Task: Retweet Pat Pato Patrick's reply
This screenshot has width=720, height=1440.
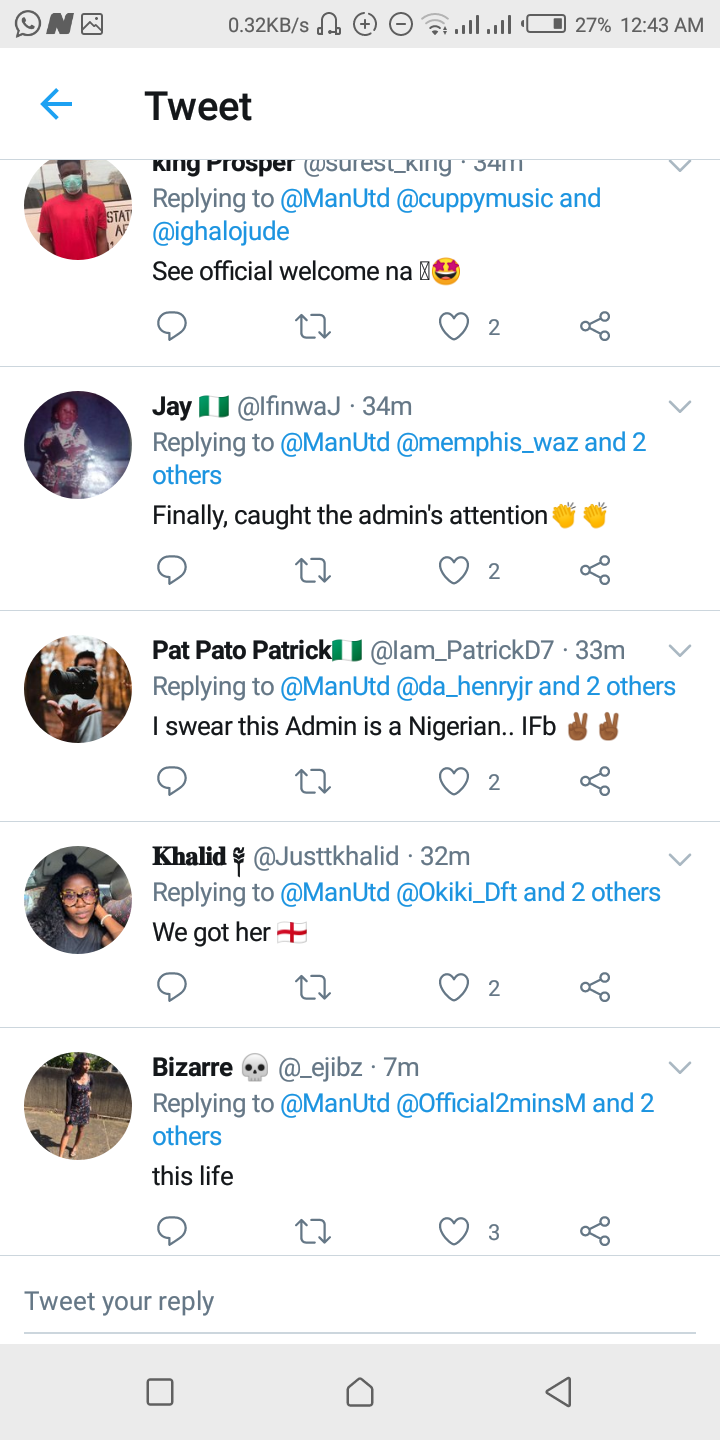Action: click(313, 781)
